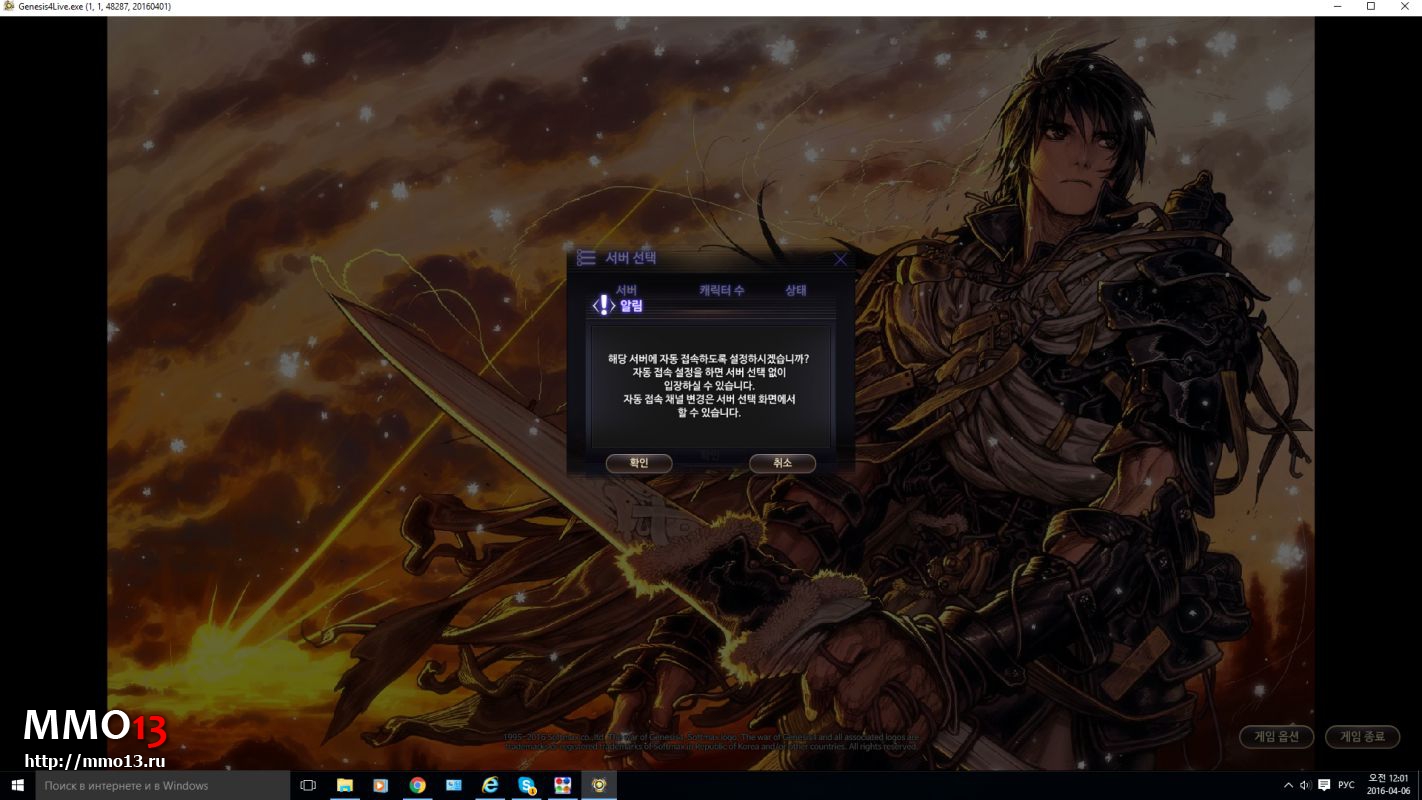Open 게임 옵션 game options
Image resolution: width=1422 pixels, height=800 pixels.
point(1276,737)
